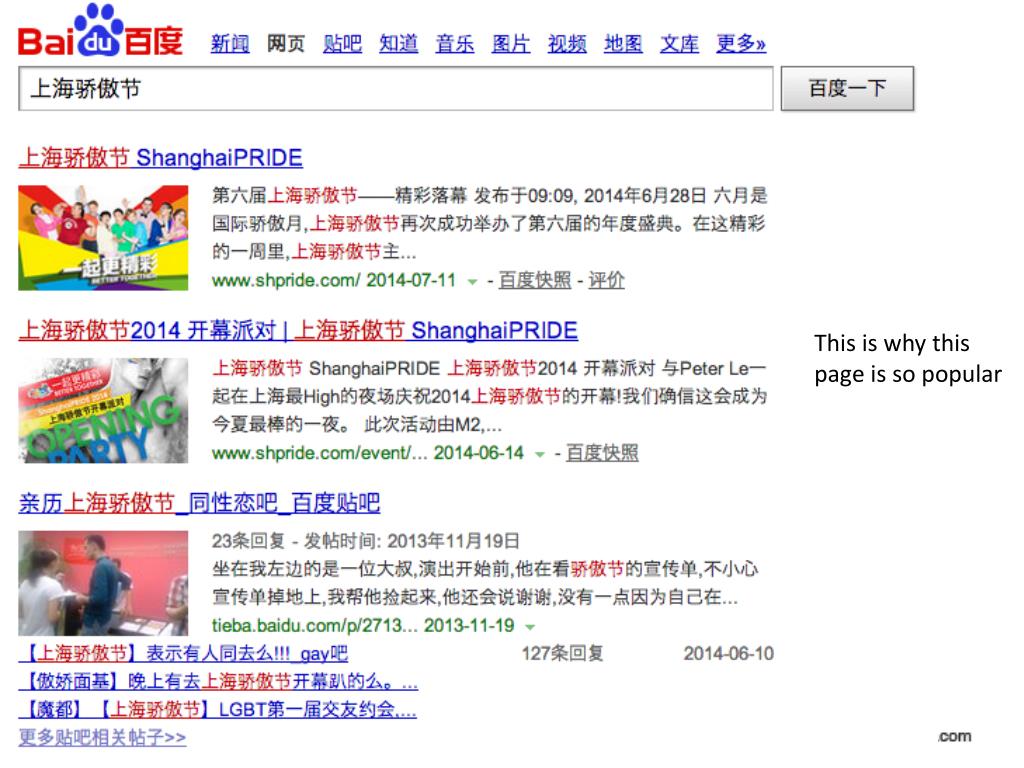Image resolution: width=1024 pixels, height=768 pixels.
Task: Open the 上海骄傲节2014 开幕派对 result title
Action: [298, 330]
